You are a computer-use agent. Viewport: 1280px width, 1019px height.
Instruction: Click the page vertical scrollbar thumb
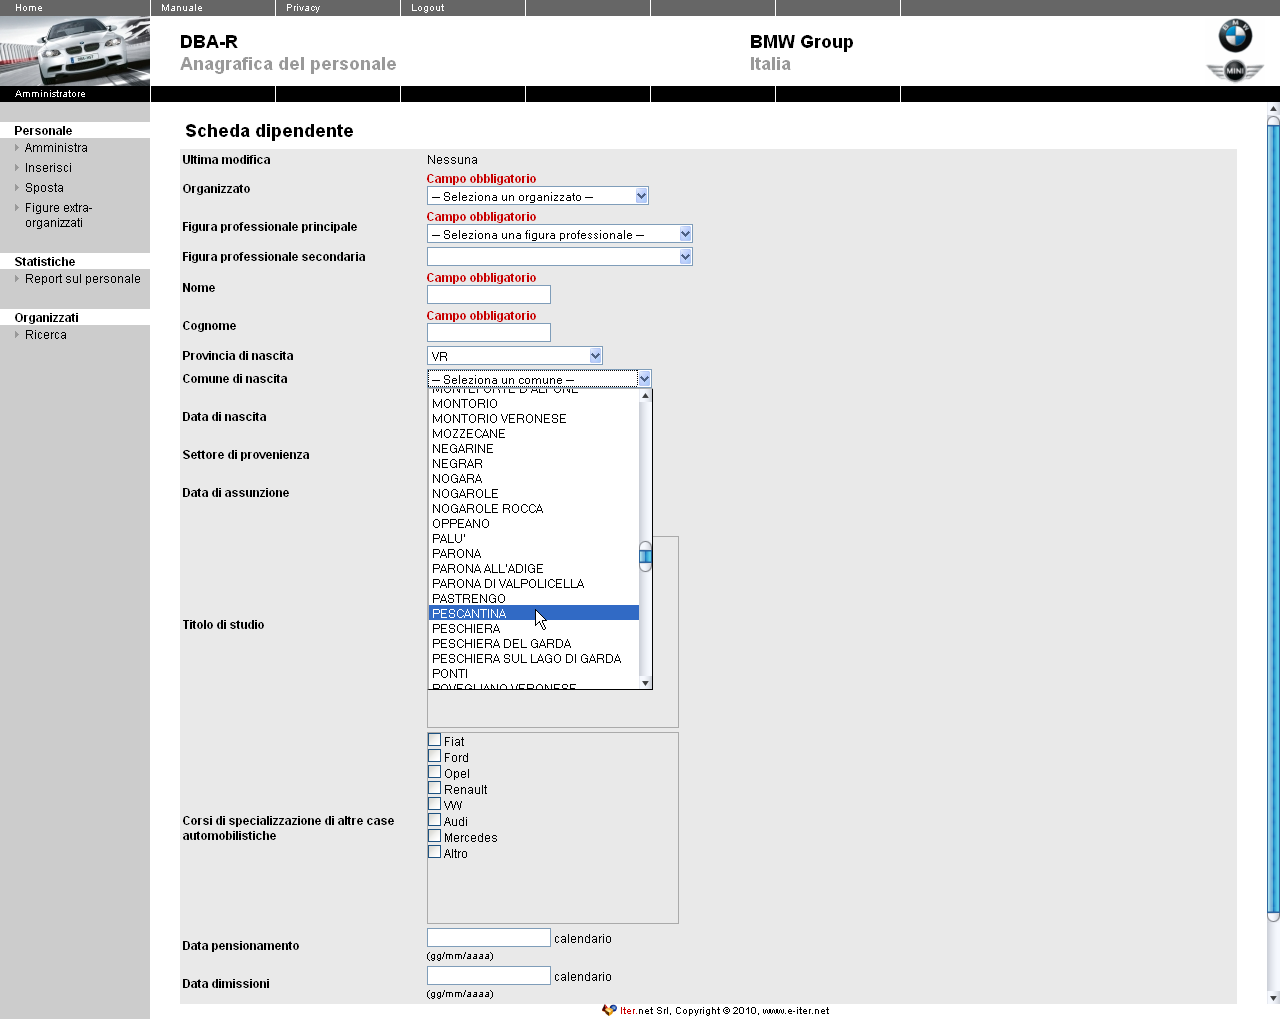[1273, 518]
